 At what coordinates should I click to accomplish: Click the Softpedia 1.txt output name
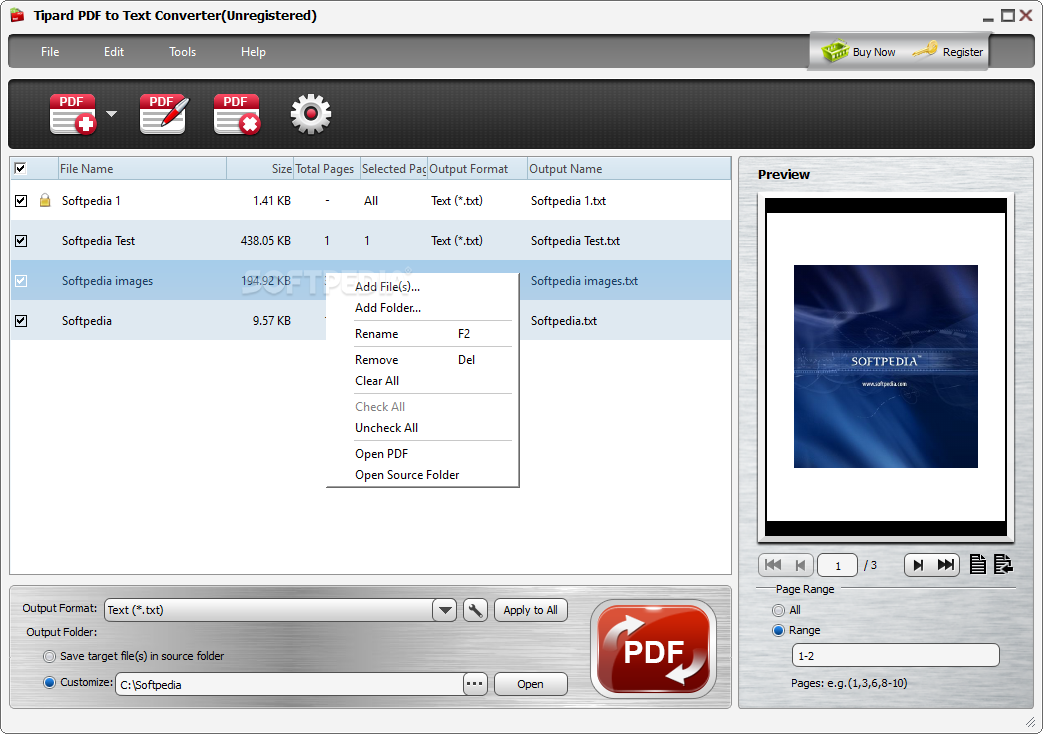(x=568, y=200)
